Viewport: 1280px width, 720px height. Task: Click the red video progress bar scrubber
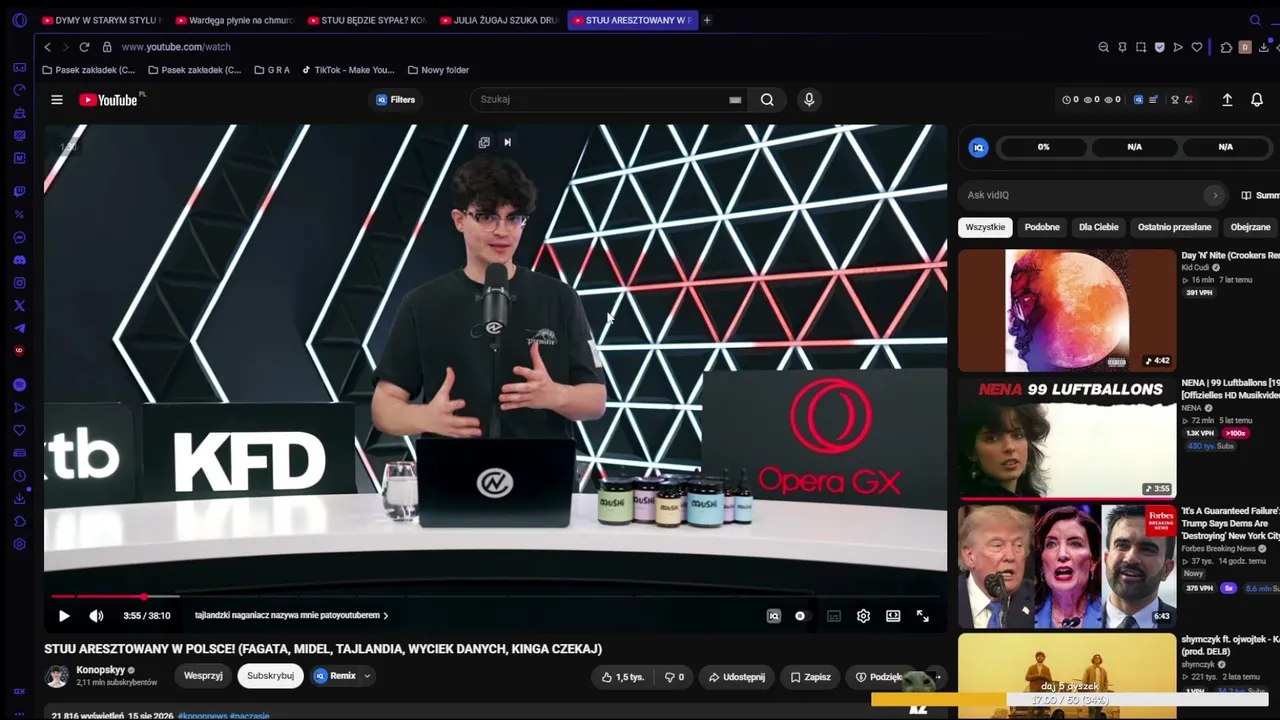click(x=144, y=597)
